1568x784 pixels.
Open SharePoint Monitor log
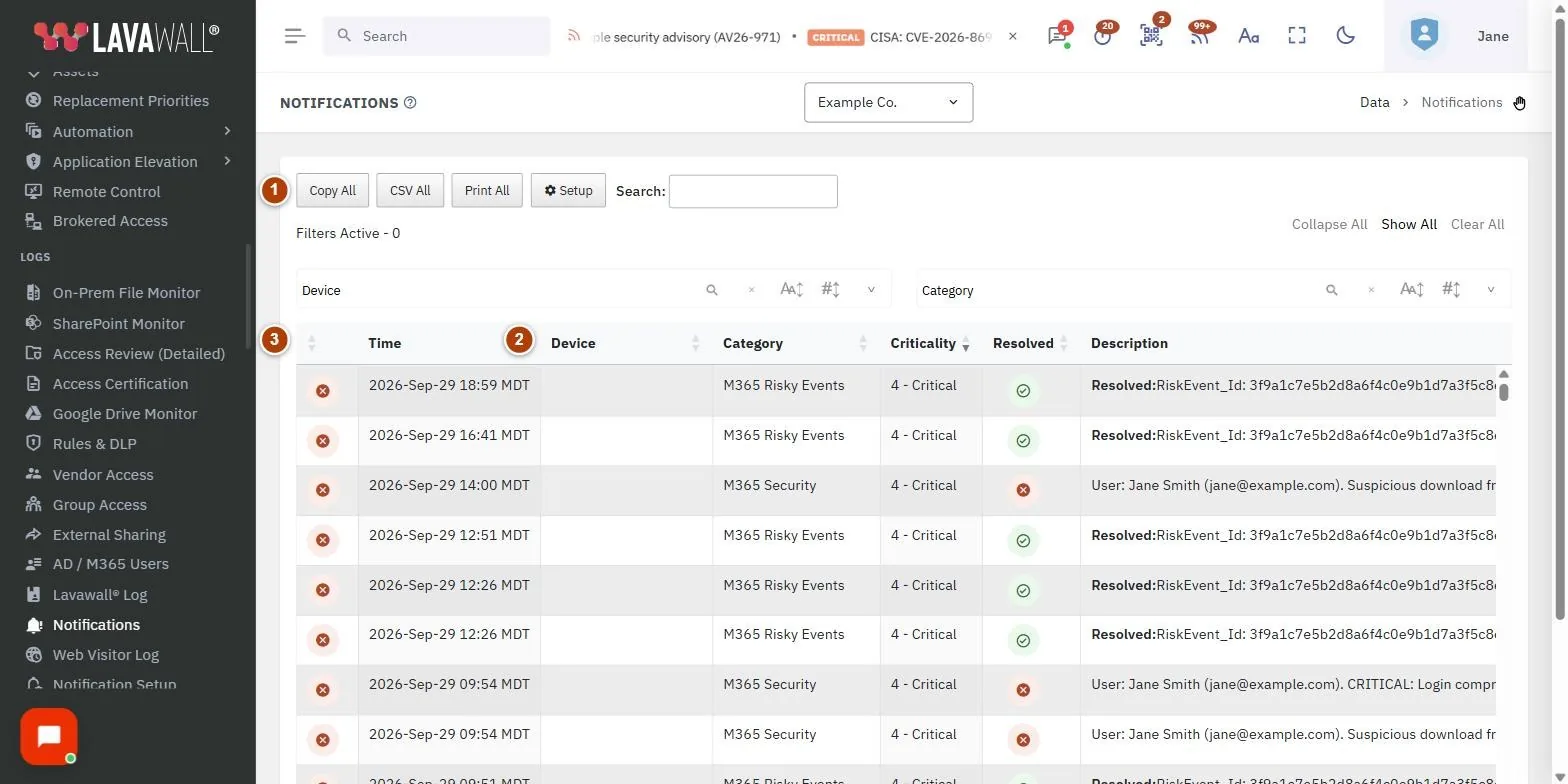pyautogui.click(x=118, y=324)
